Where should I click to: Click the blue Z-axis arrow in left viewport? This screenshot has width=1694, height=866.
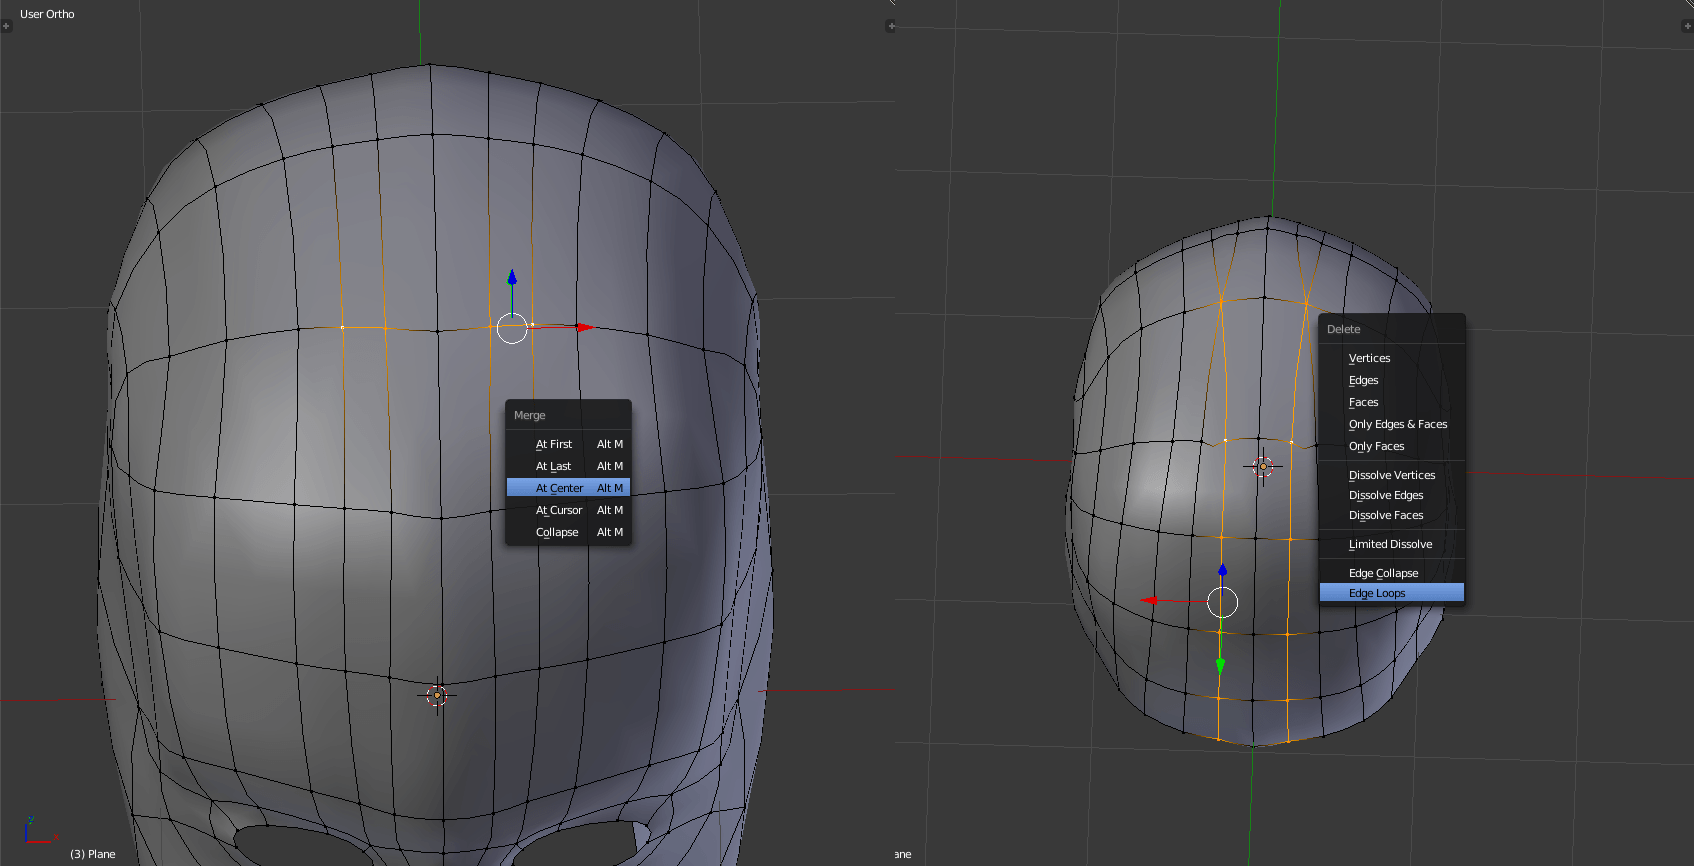click(x=512, y=277)
